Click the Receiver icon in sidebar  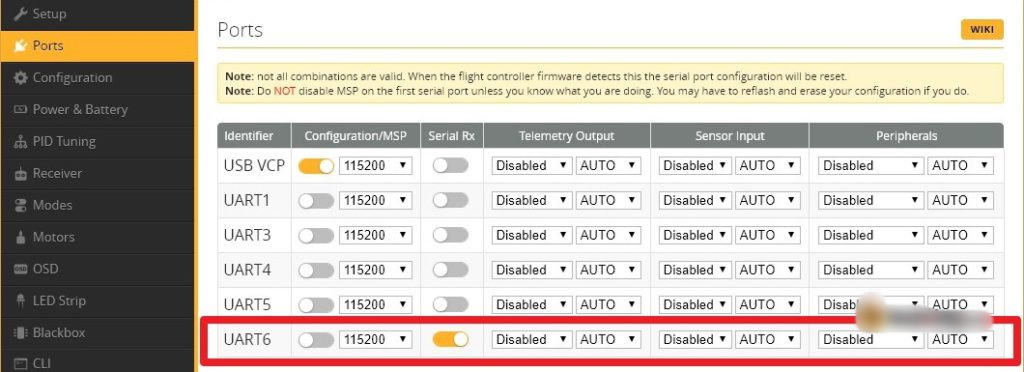(21, 174)
